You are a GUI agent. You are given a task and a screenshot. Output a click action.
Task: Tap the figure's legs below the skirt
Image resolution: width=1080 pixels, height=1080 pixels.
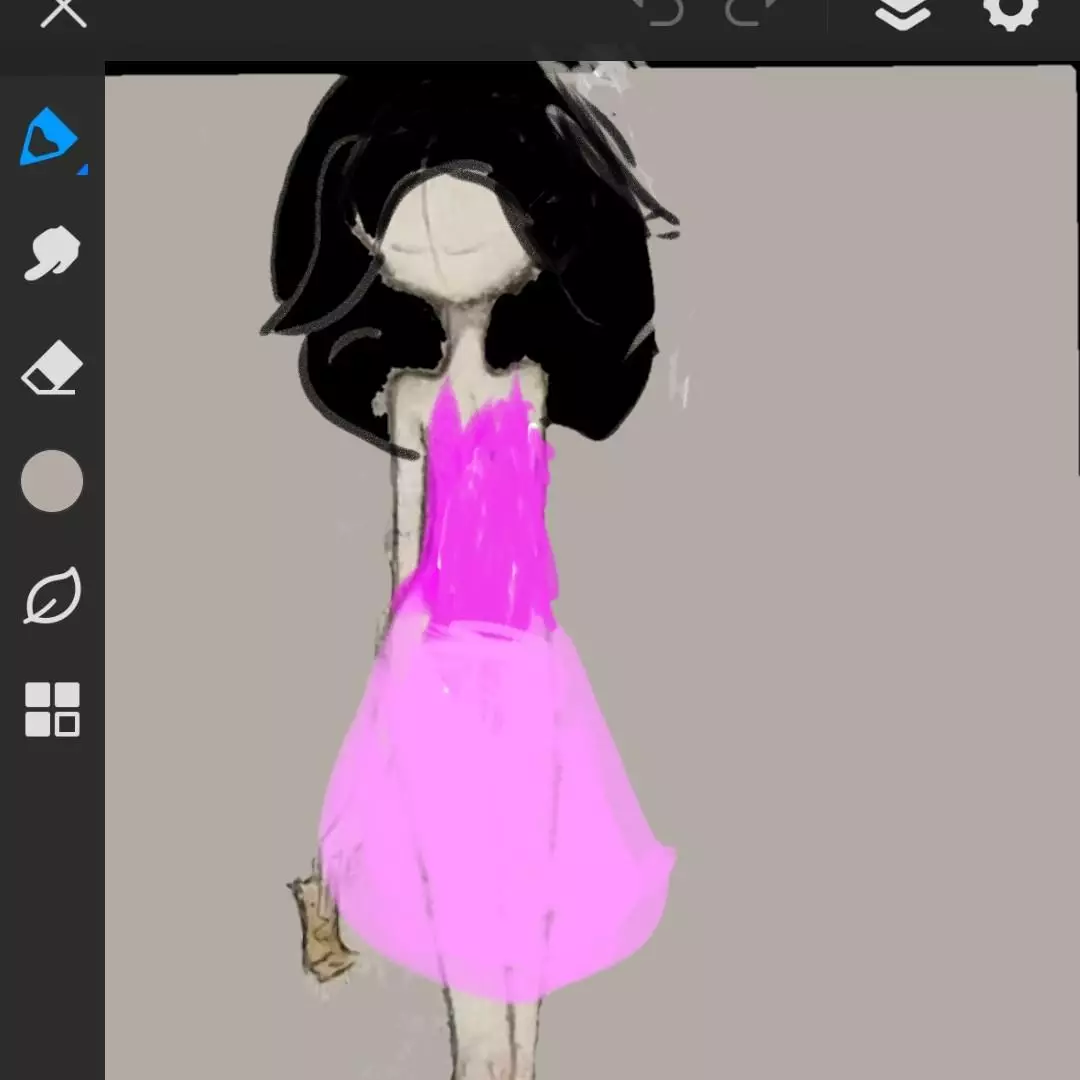click(490, 1040)
